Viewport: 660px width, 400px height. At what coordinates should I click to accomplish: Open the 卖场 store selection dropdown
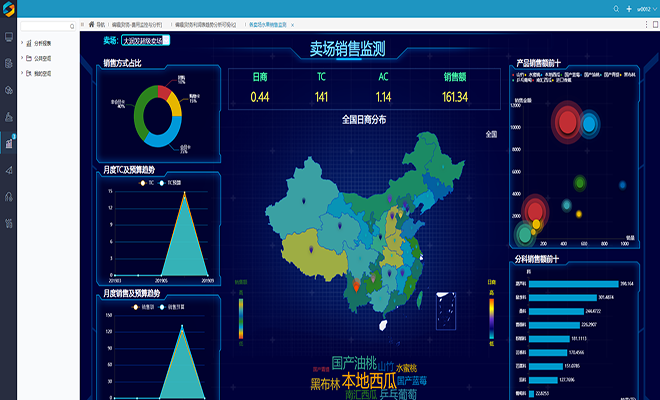(x=145, y=41)
